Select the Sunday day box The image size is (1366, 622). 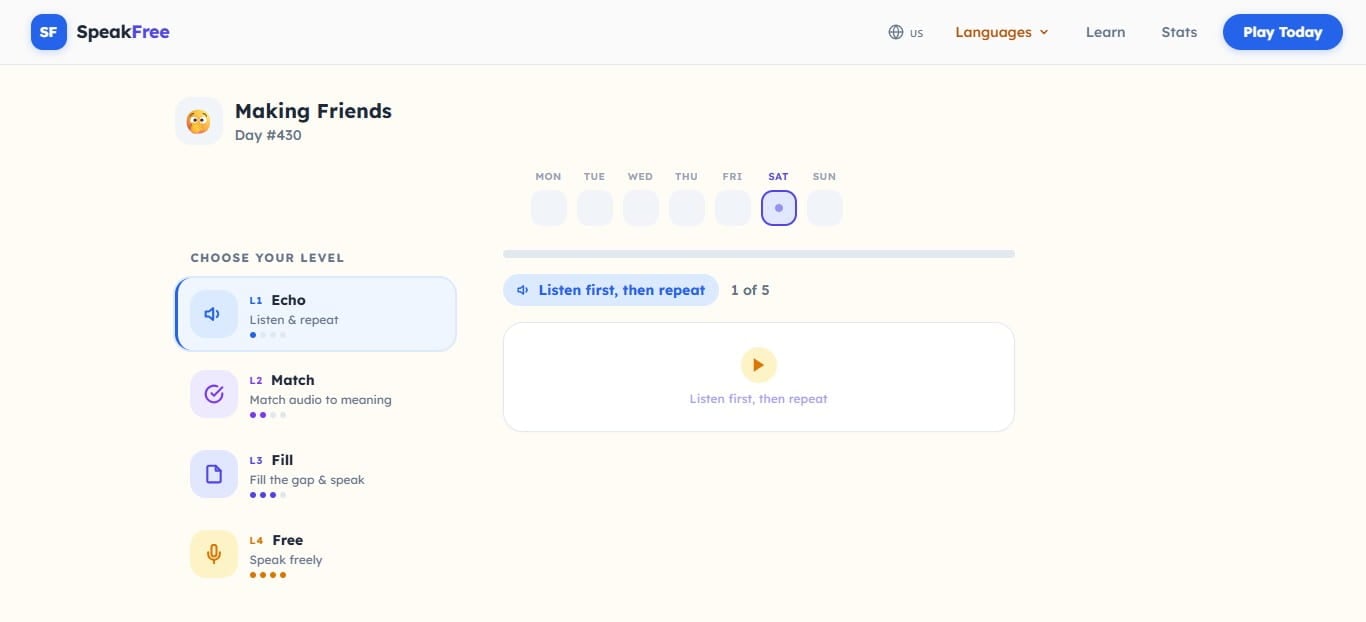click(x=824, y=208)
